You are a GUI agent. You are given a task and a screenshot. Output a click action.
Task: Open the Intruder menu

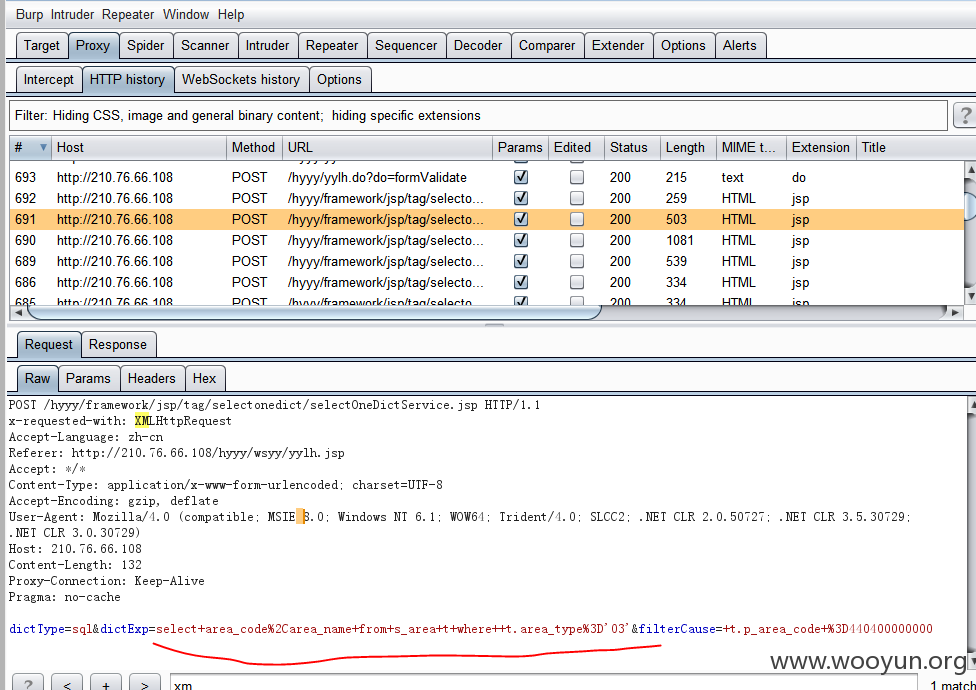click(x=72, y=14)
